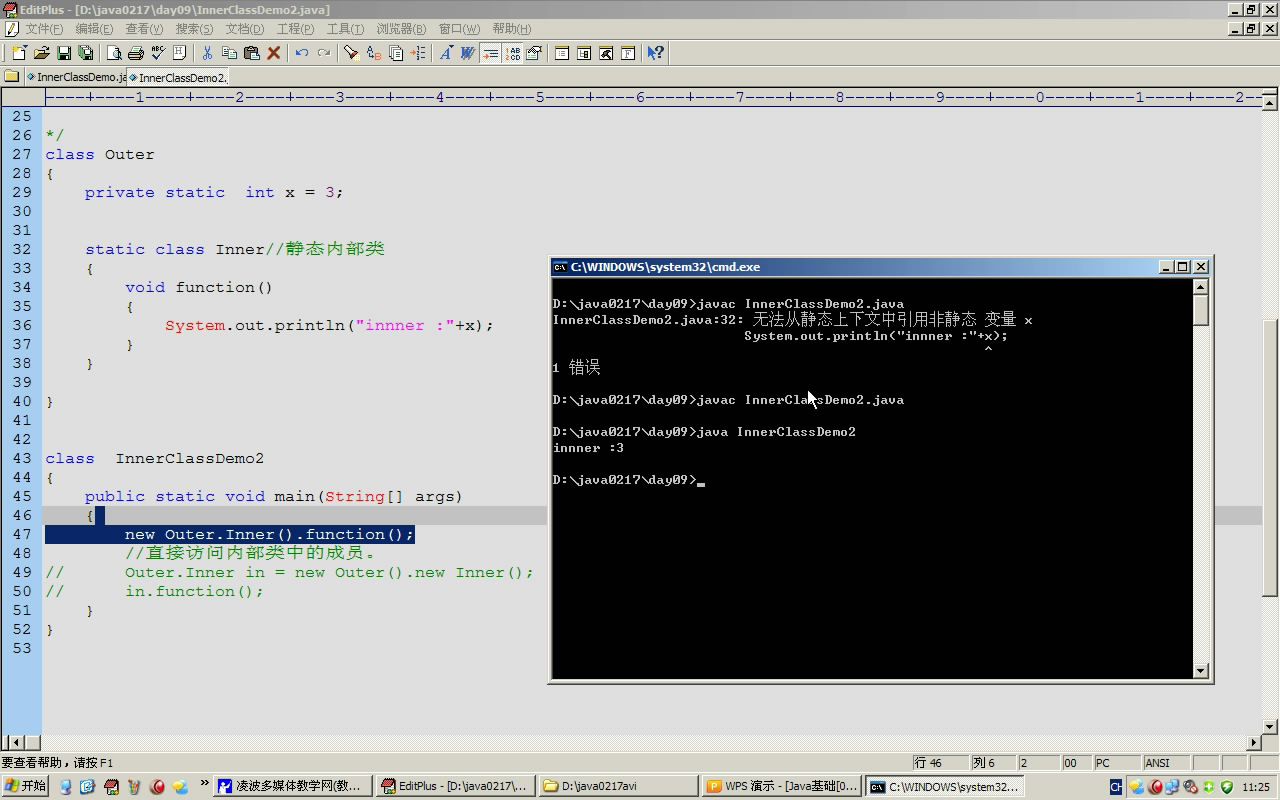This screenshot has width=1280, height=800.
Task: Click the scissors Cut icon
Action: click(207, 53)
